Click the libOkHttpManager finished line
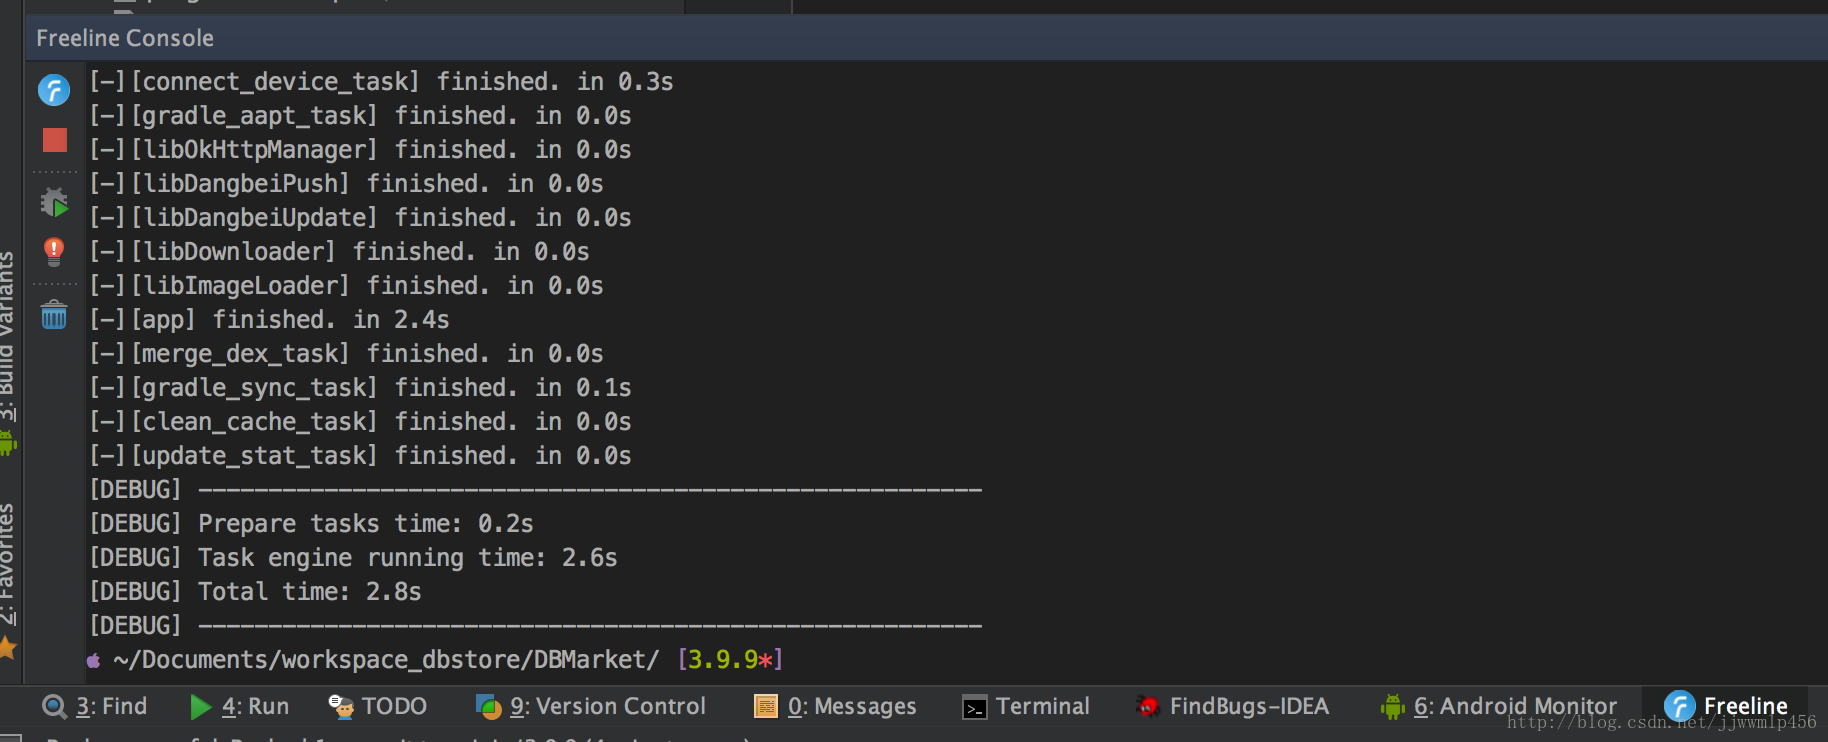This screenshot has height=742, width=1828. [360, 150]
